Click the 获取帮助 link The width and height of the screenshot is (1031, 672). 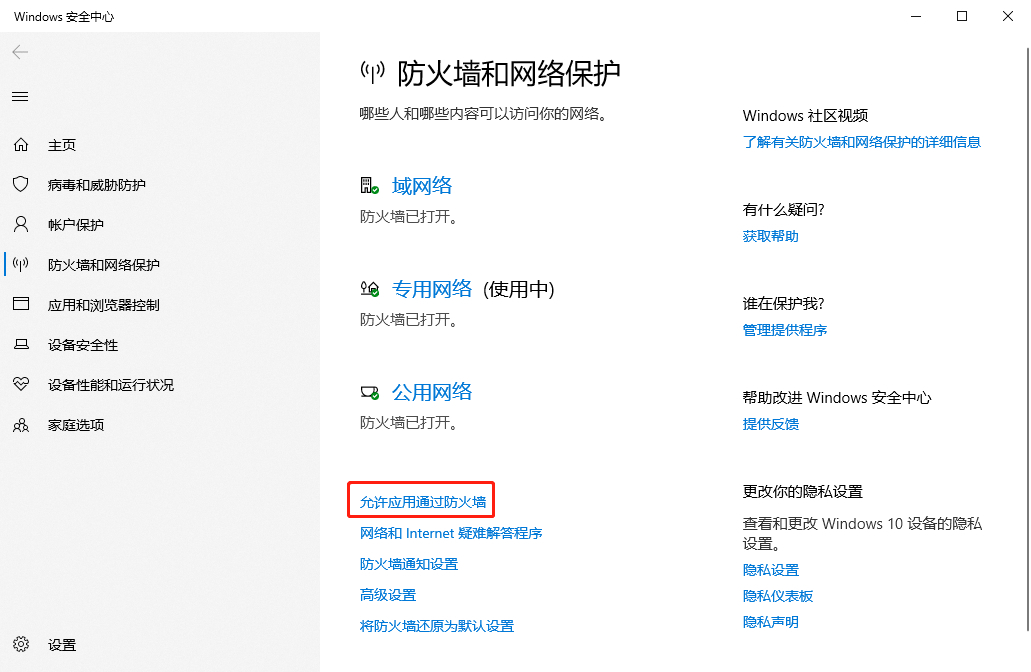tap(771, 236)
